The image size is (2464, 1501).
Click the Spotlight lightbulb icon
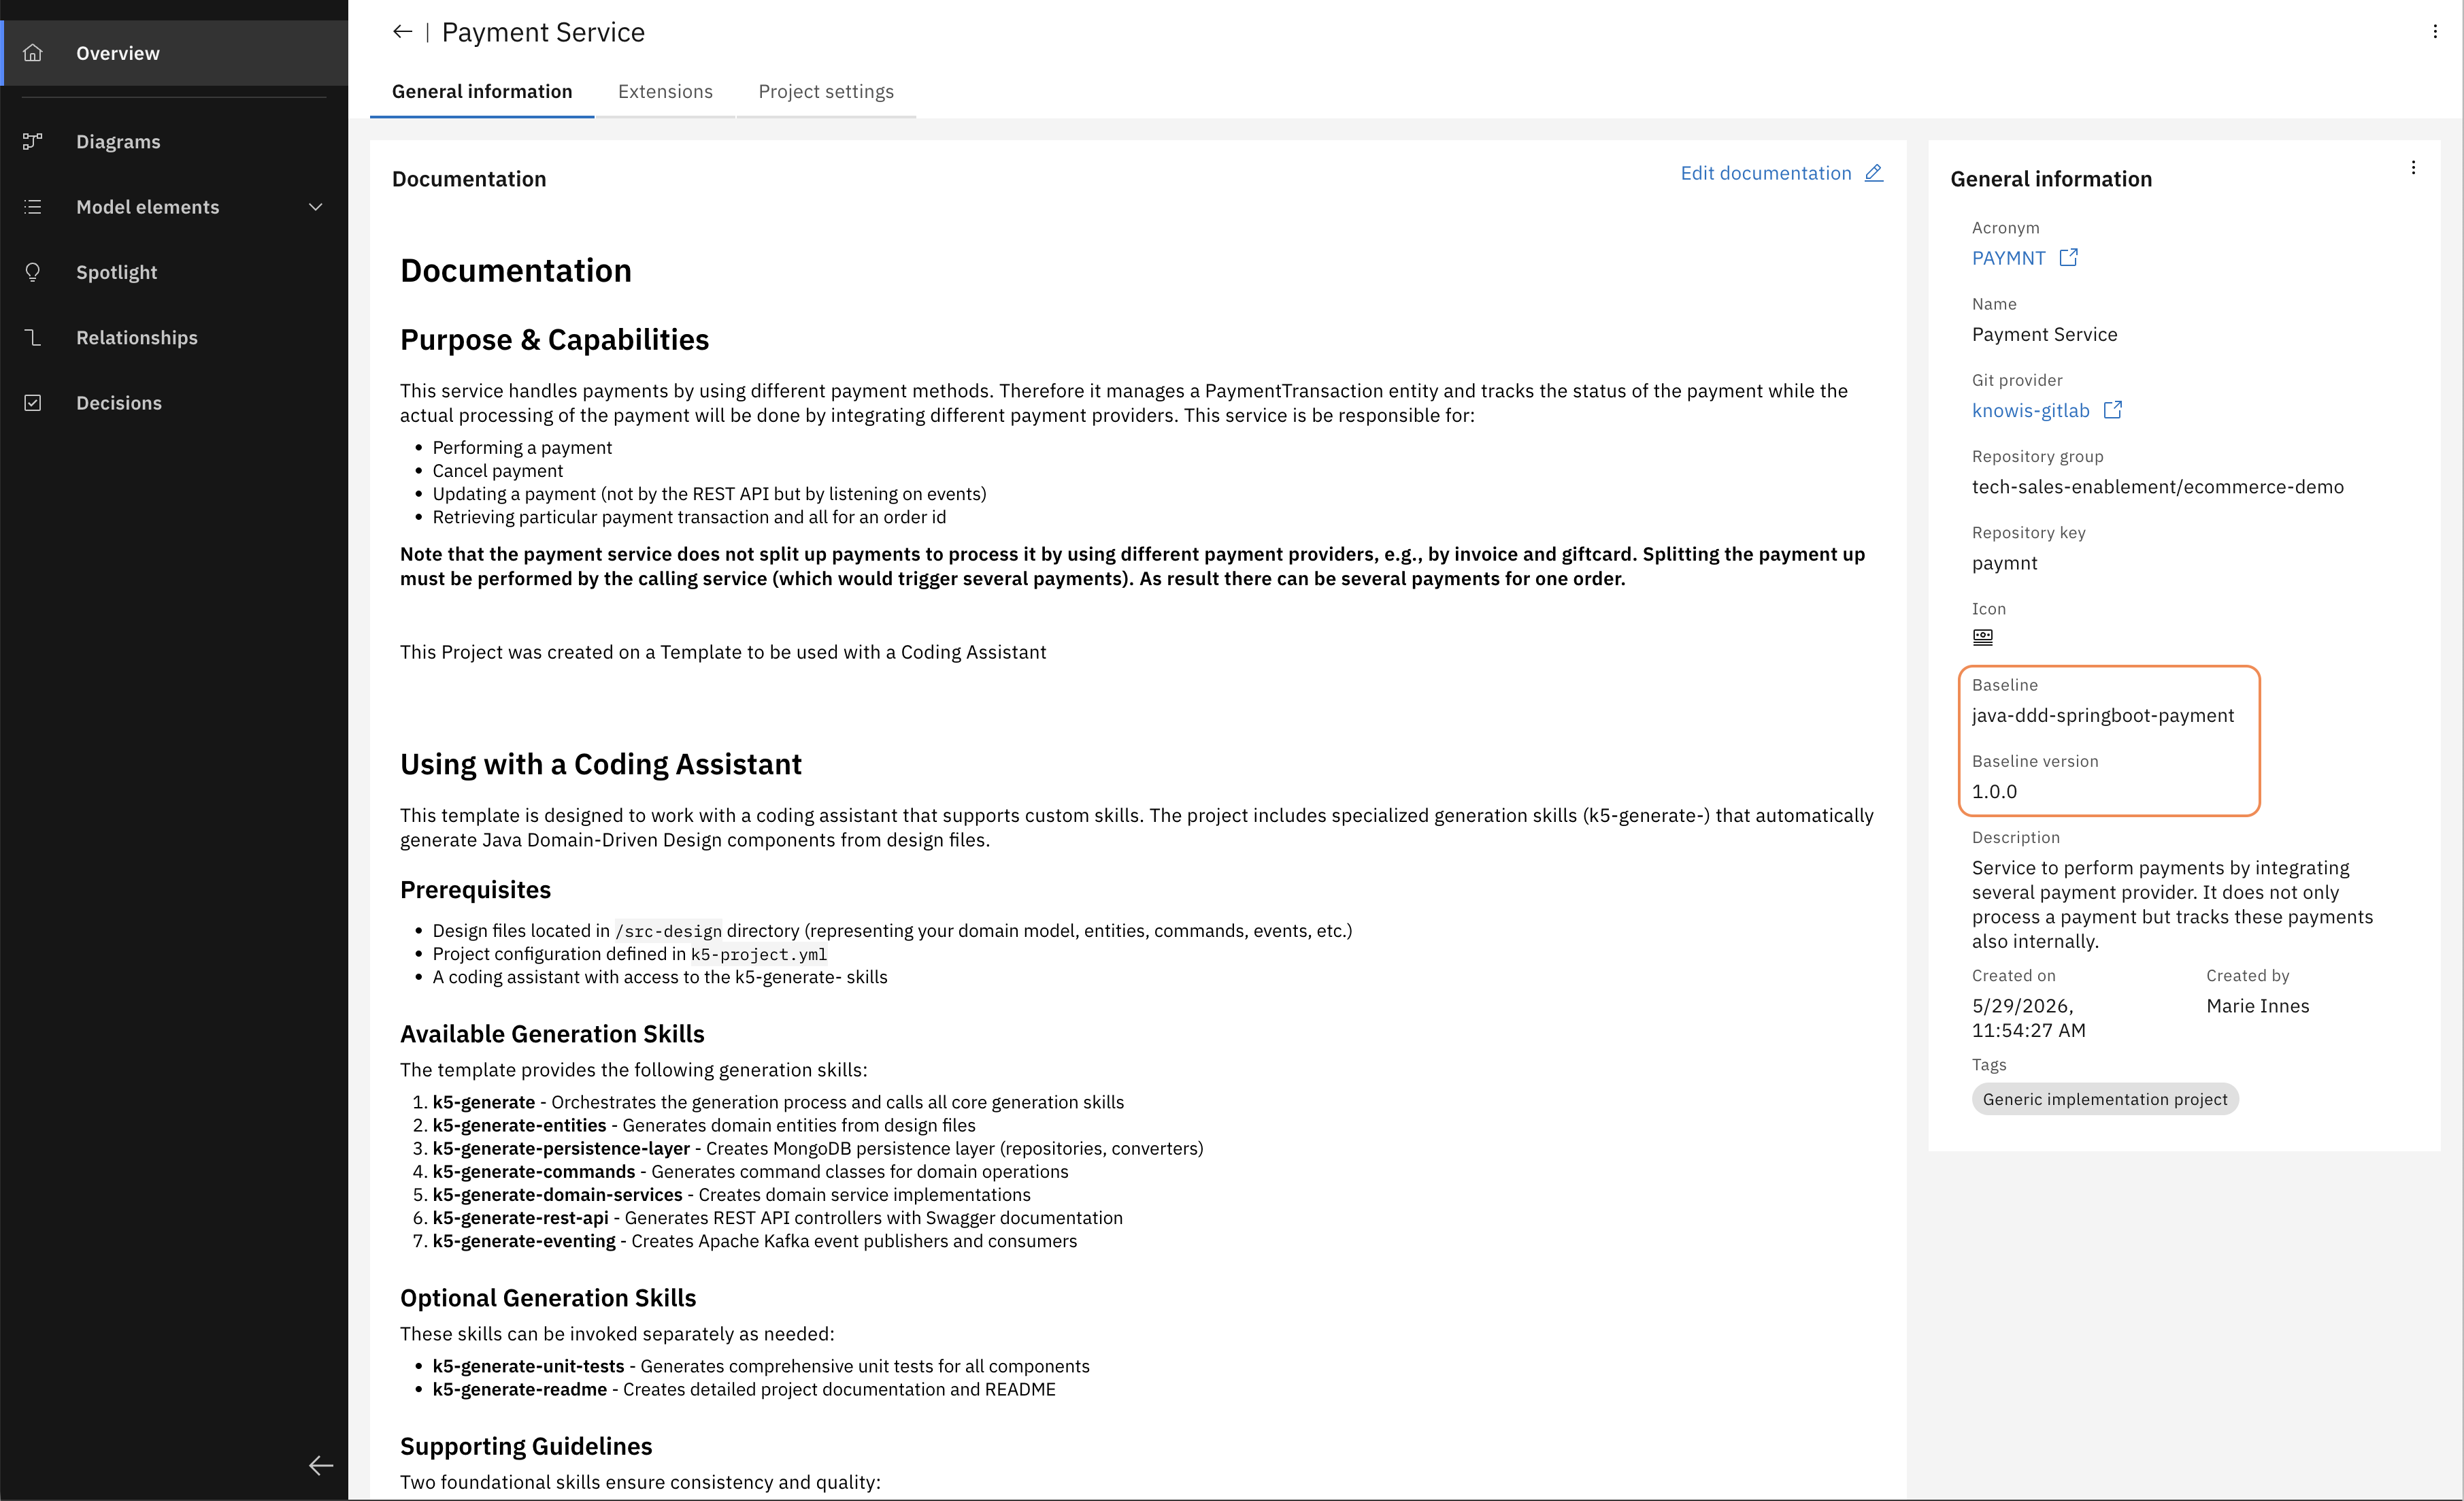(33, 272)
